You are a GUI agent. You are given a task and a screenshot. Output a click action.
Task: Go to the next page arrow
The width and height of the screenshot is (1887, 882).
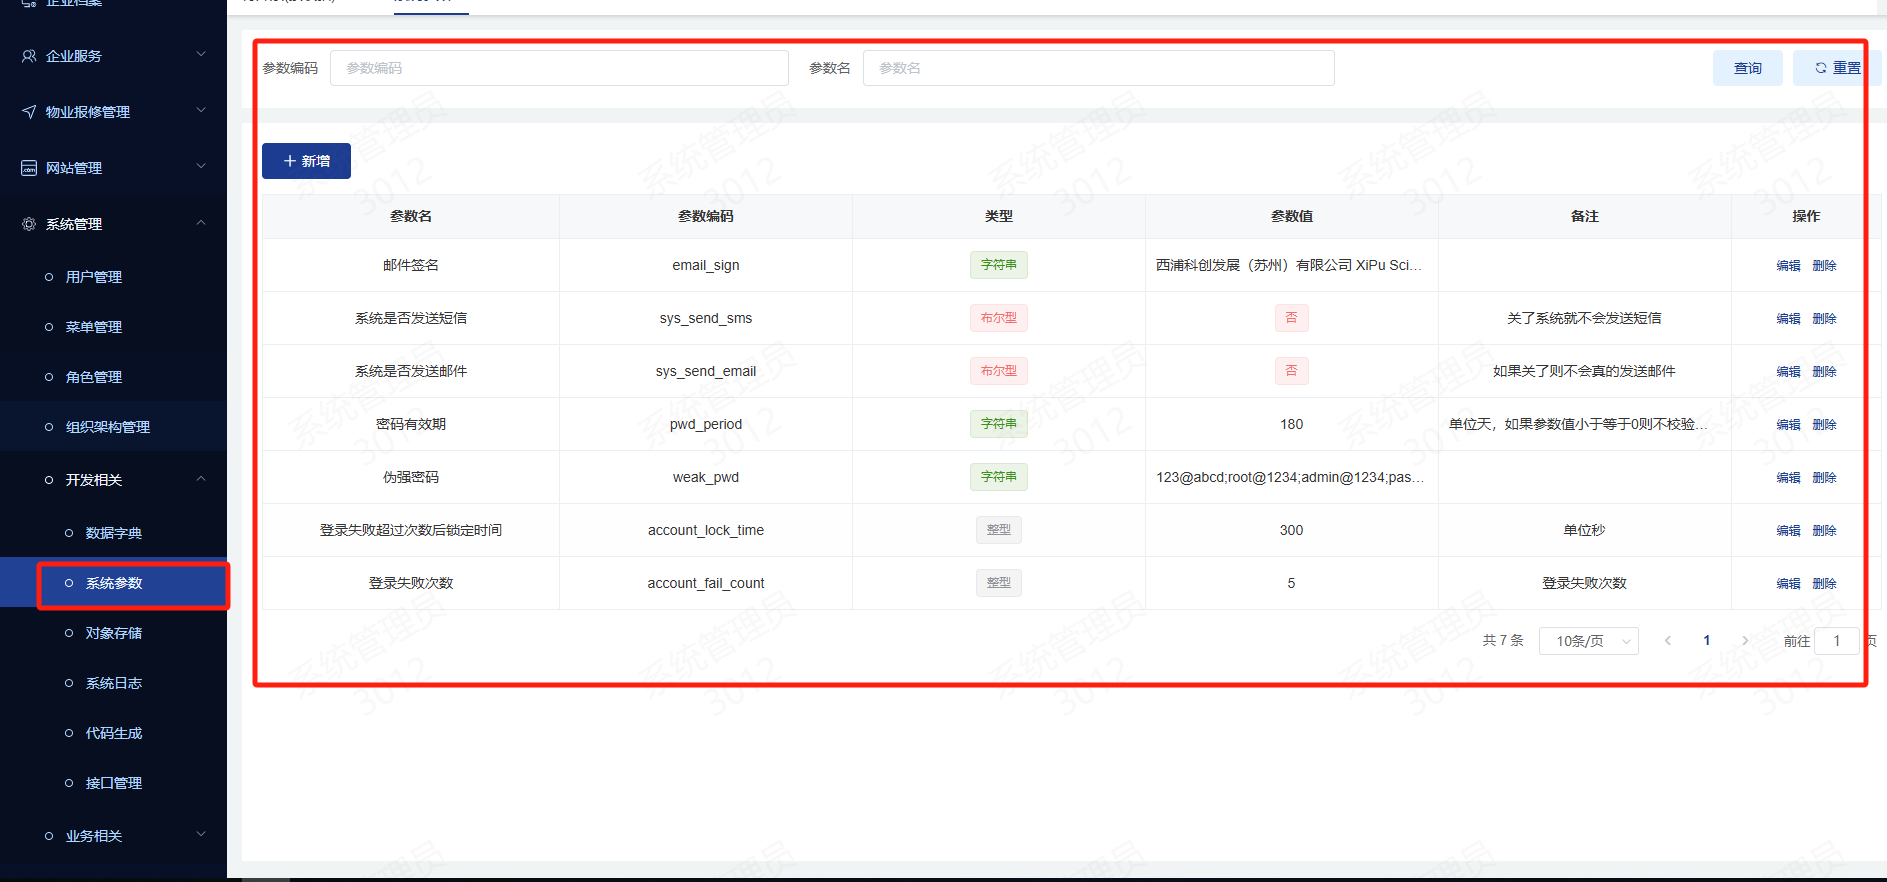(x=1745, y=641)
